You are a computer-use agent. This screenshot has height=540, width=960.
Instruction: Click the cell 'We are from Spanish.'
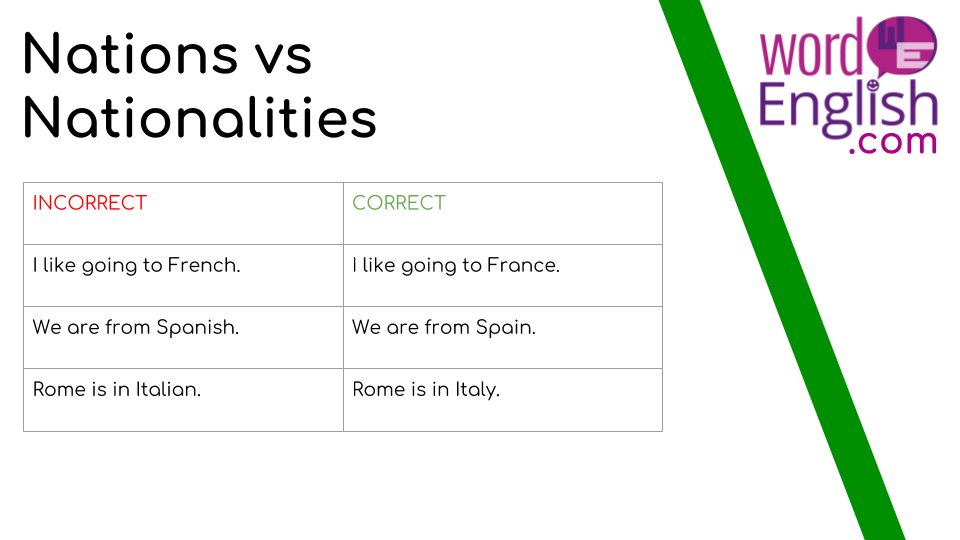click(183, 337)
